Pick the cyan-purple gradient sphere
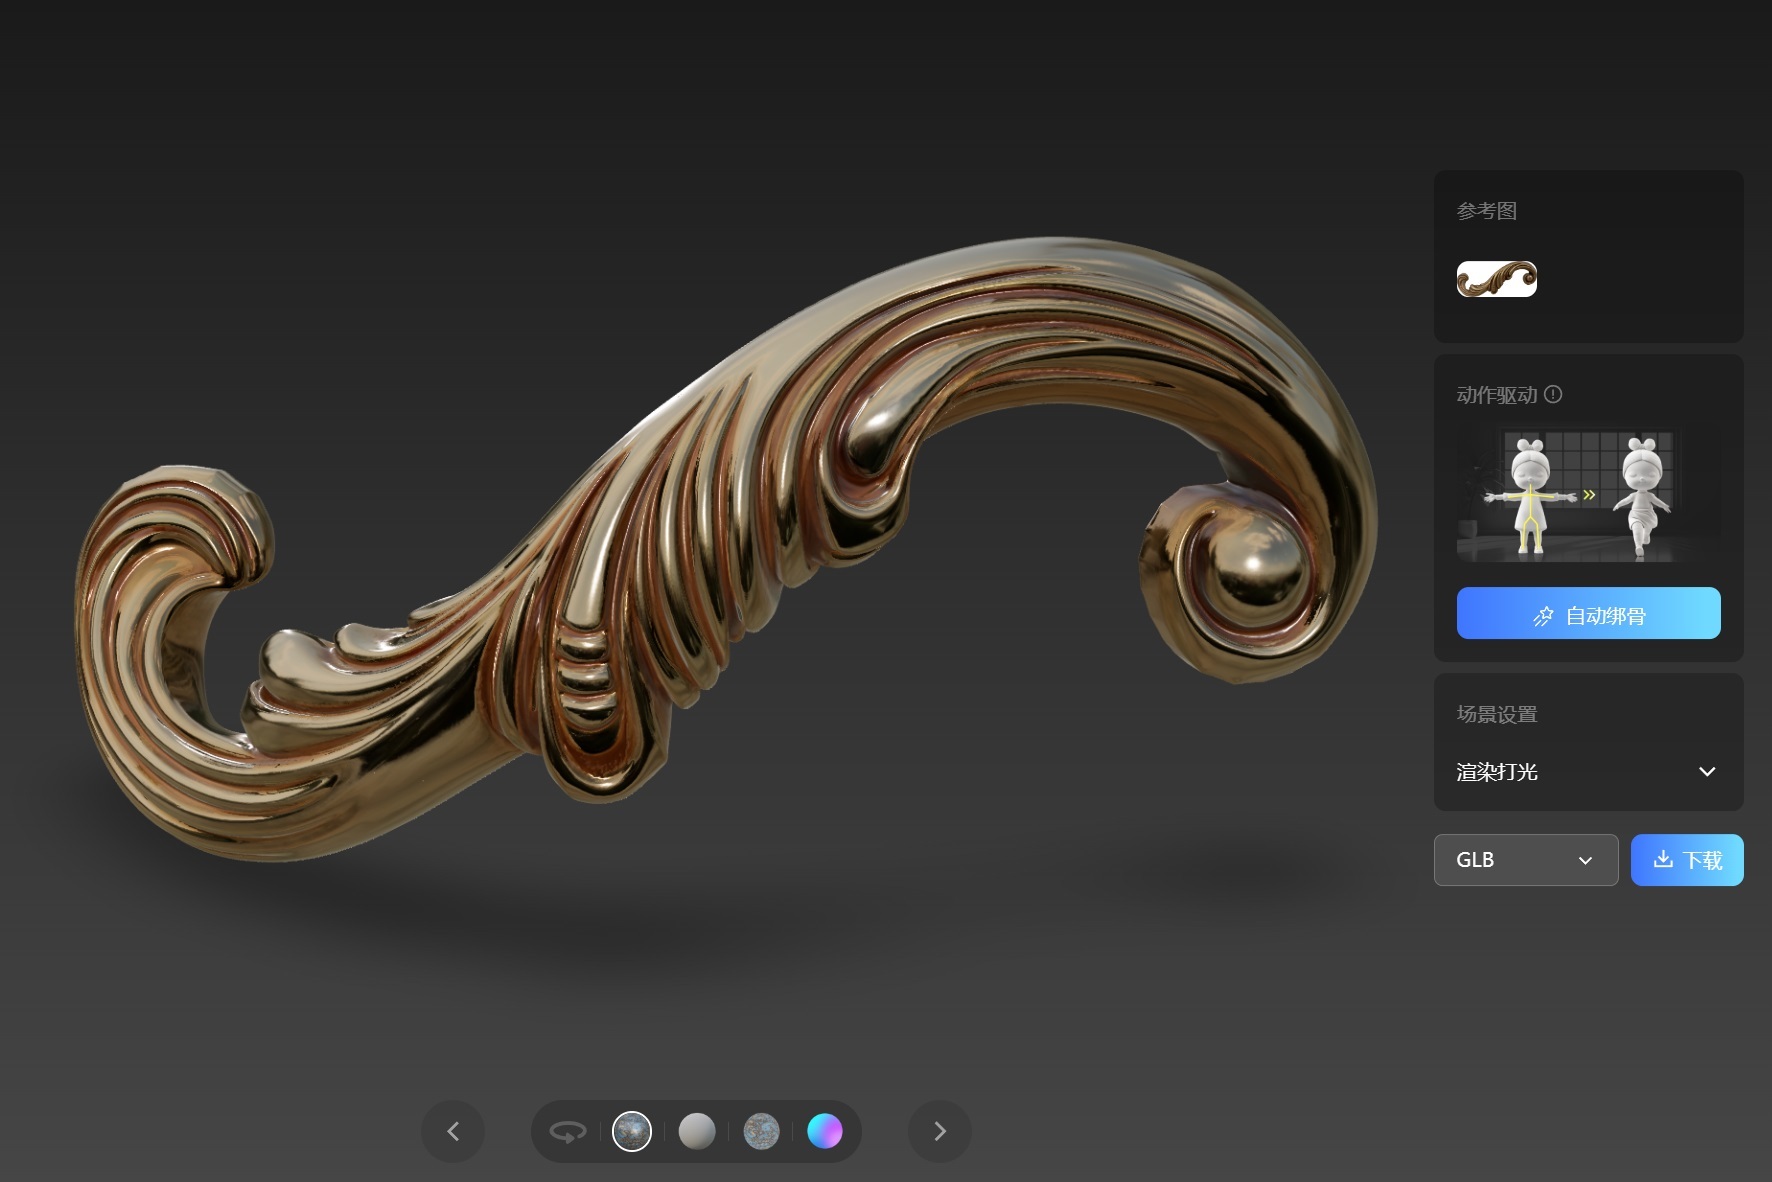 tap(825, 1132)
